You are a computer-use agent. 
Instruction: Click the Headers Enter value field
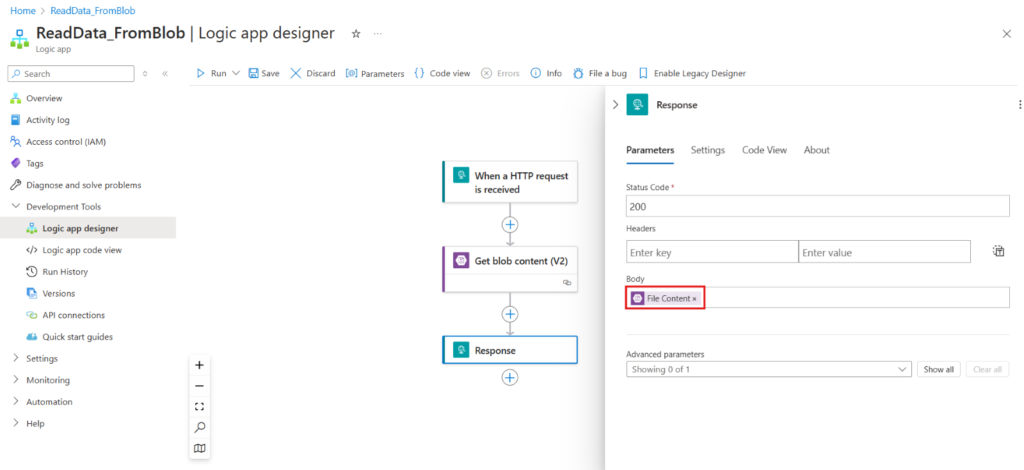click(884, 252)
